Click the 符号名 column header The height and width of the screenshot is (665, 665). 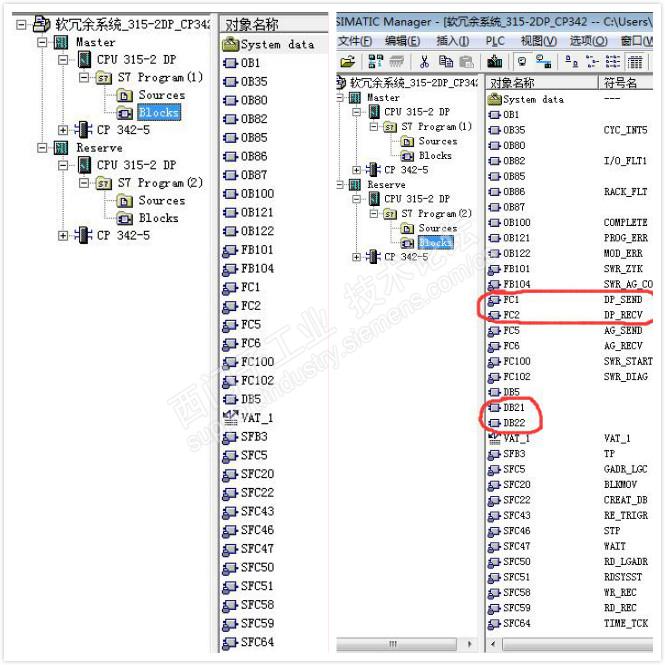[x=626, y=82]
